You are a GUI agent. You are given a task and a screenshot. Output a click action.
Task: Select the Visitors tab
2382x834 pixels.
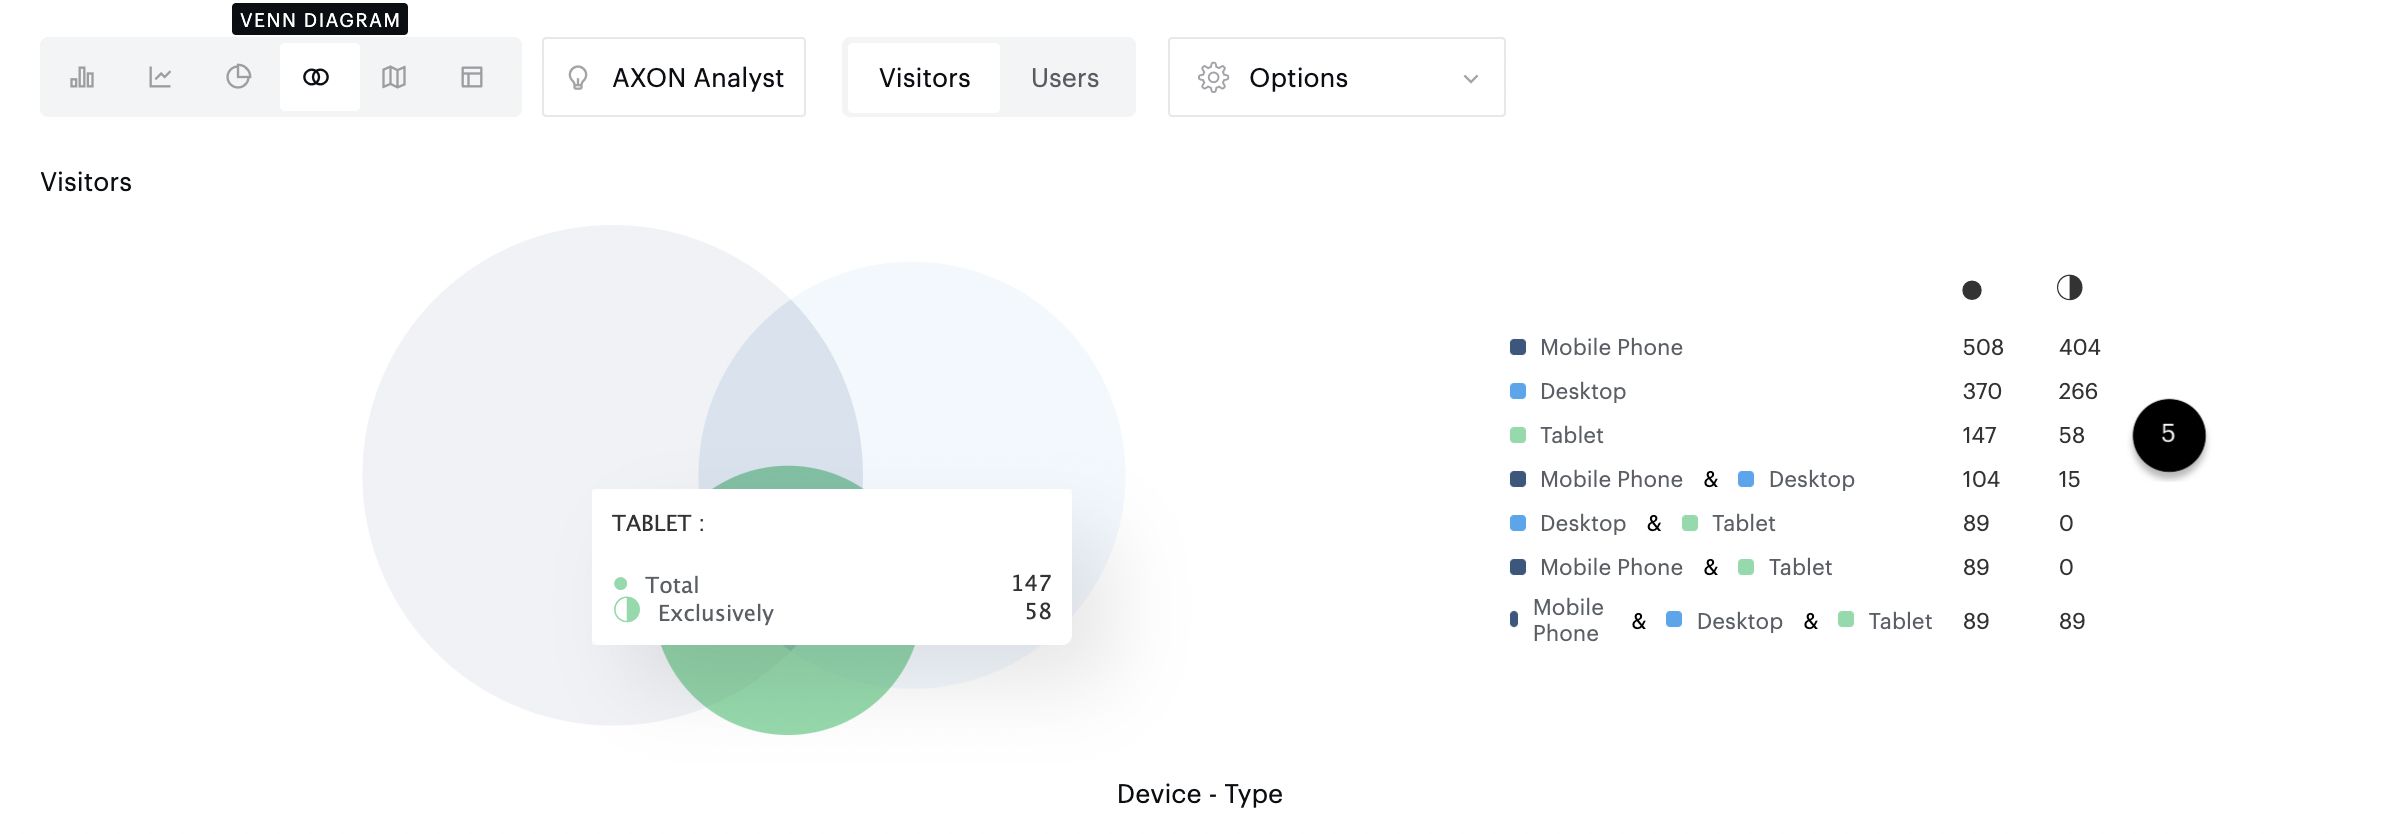pyautogui.click(x=924, y=77)
